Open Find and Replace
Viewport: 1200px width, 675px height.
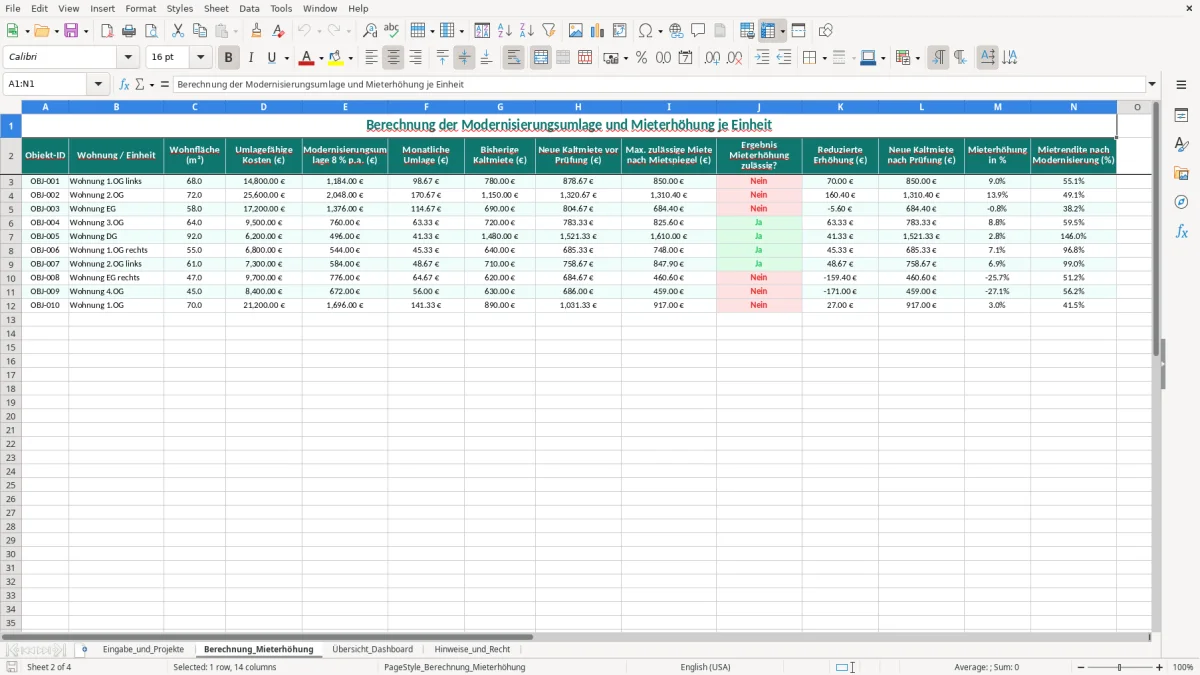pyautogui.click(x=370, y=31)
